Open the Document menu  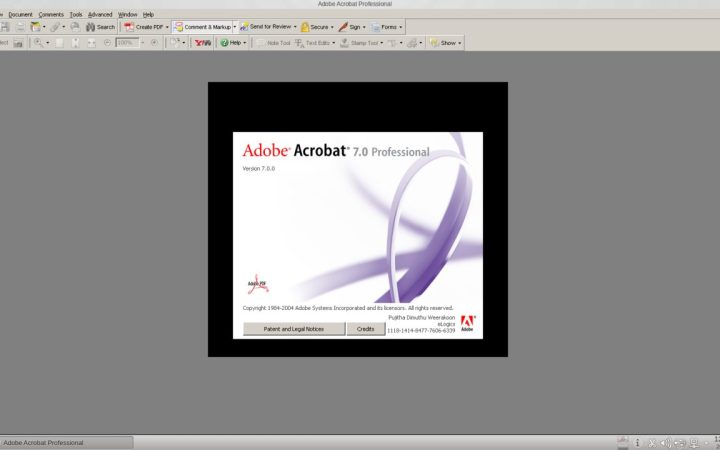20,15
